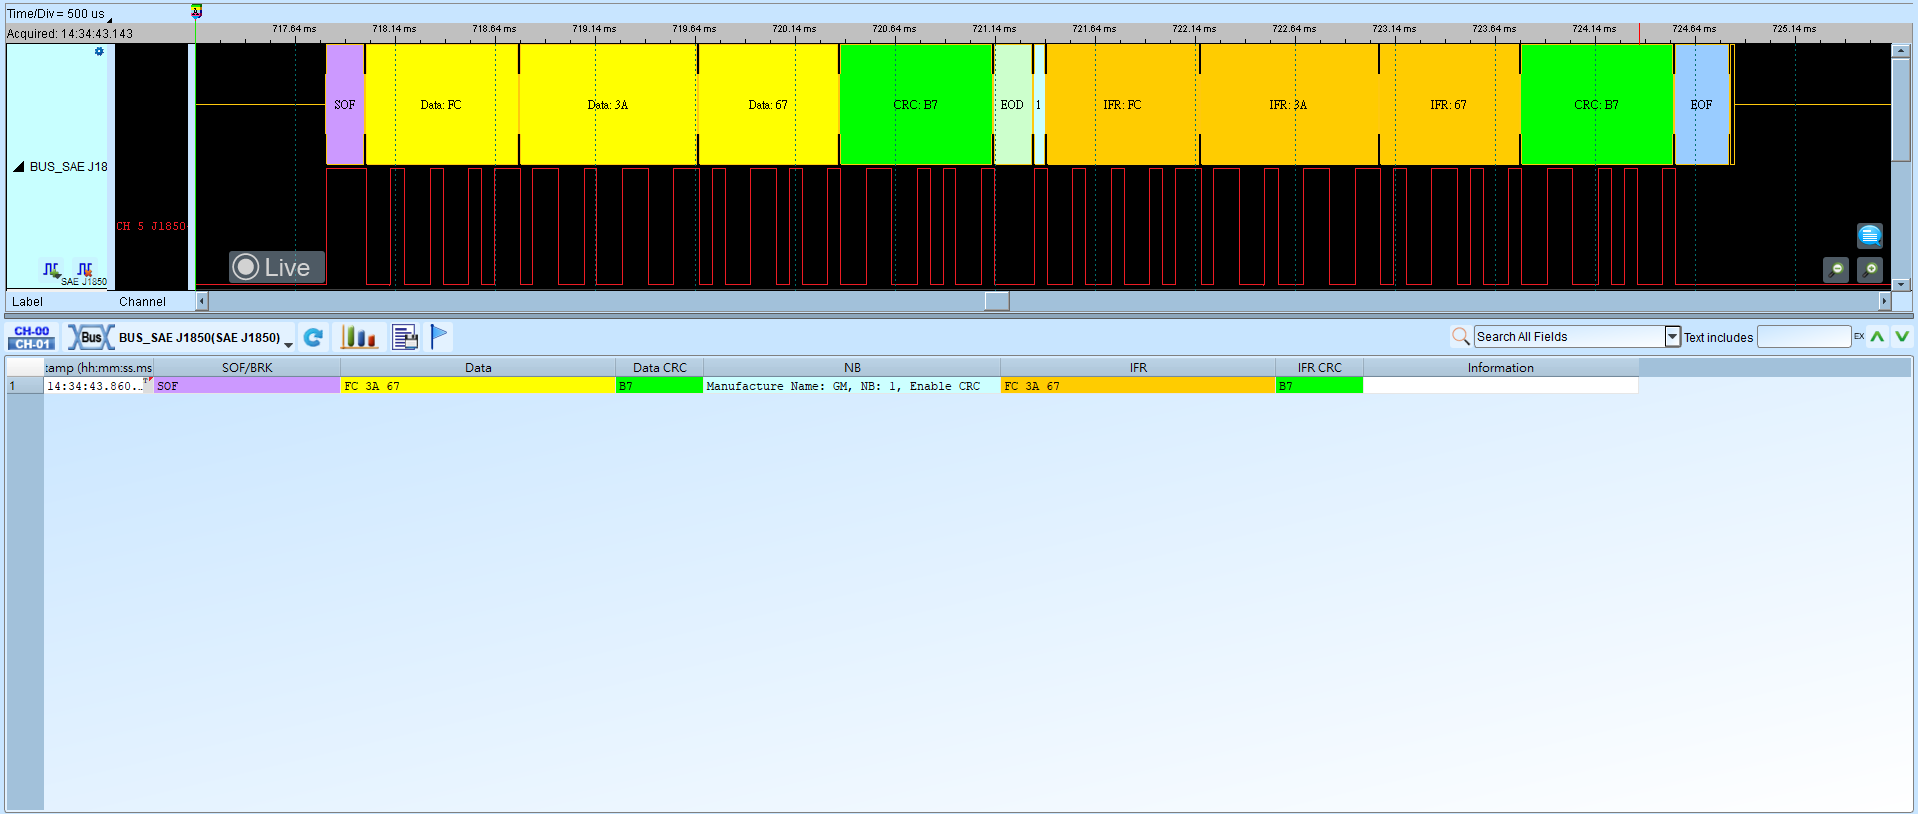Collapse the BUS_SAE J18 bus tree
The image size is (1918, 814).
18,167
